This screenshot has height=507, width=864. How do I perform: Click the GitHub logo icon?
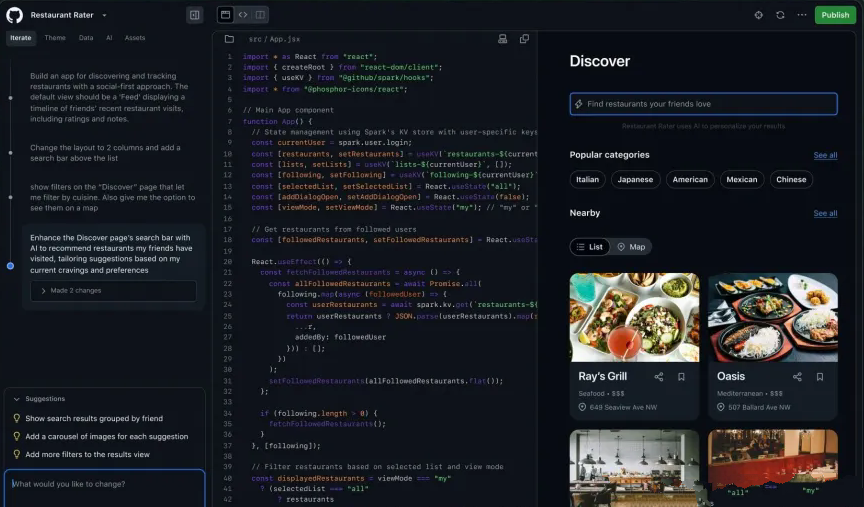pyautogui.click(x=14, y=15)
